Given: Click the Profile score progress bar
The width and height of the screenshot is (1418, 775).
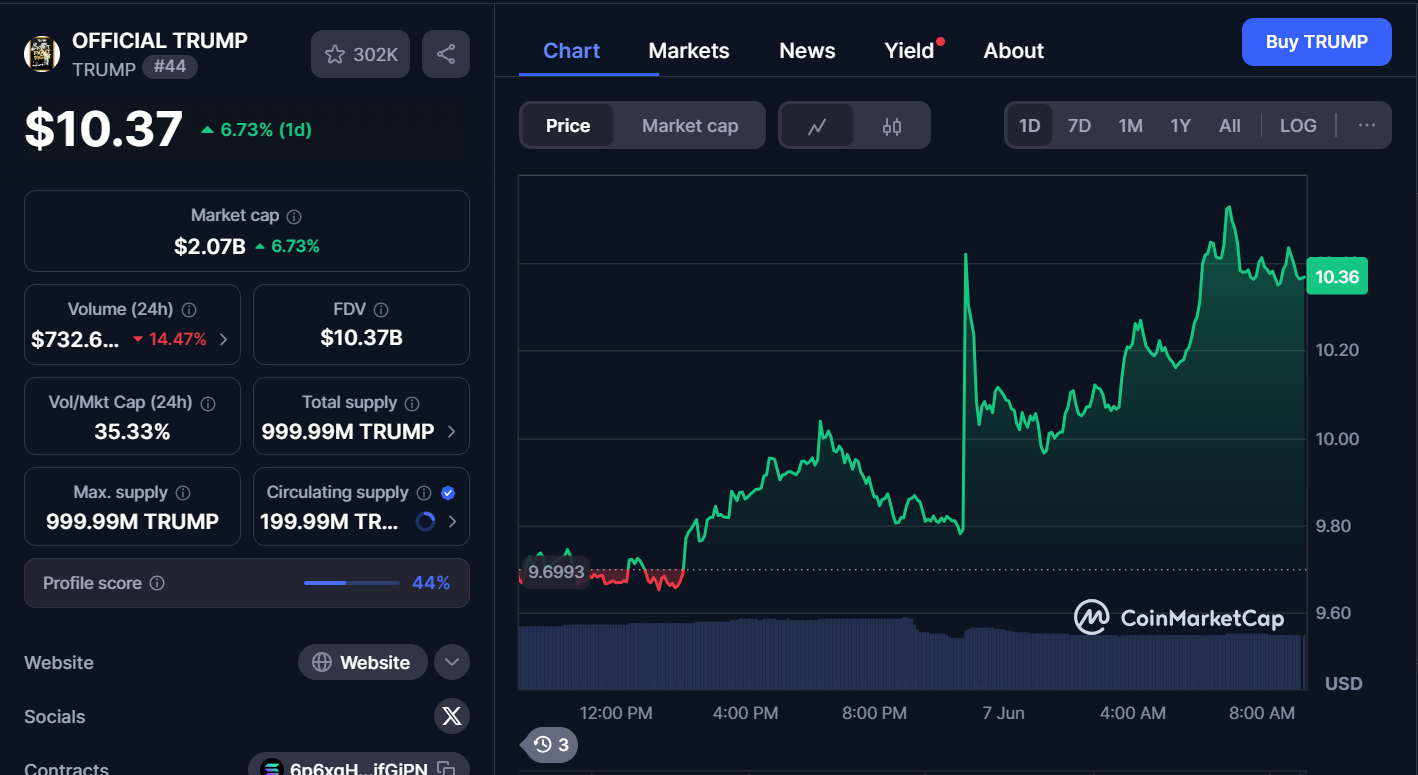Looking at the screenshot, I should click(x=351, y=583).
